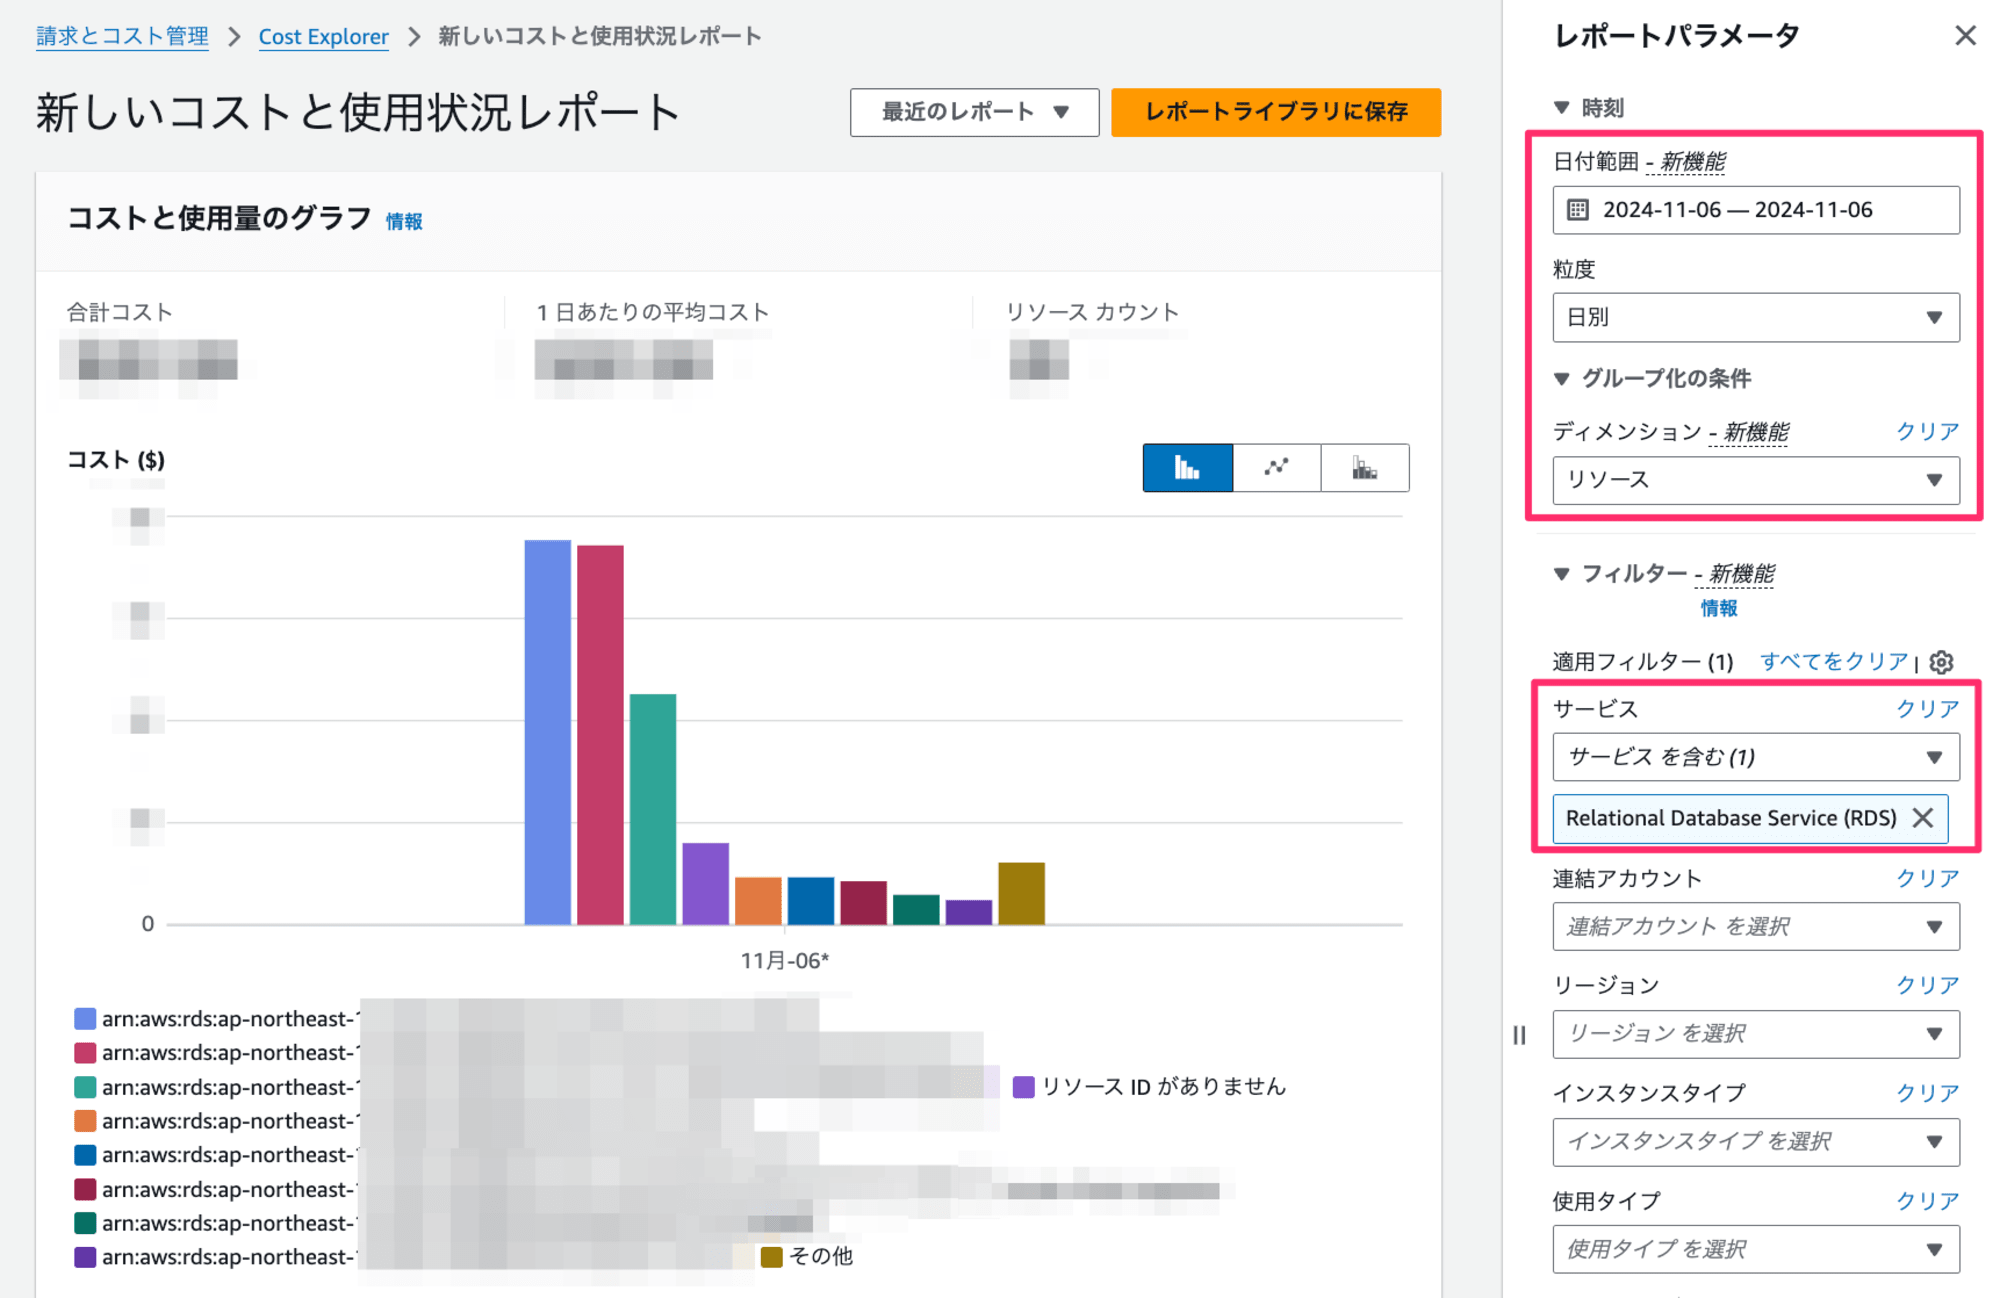Switch chart to bar graph view
Image resolution: width=2000 pixels, height=1298 pixels.
point(1187,468)
